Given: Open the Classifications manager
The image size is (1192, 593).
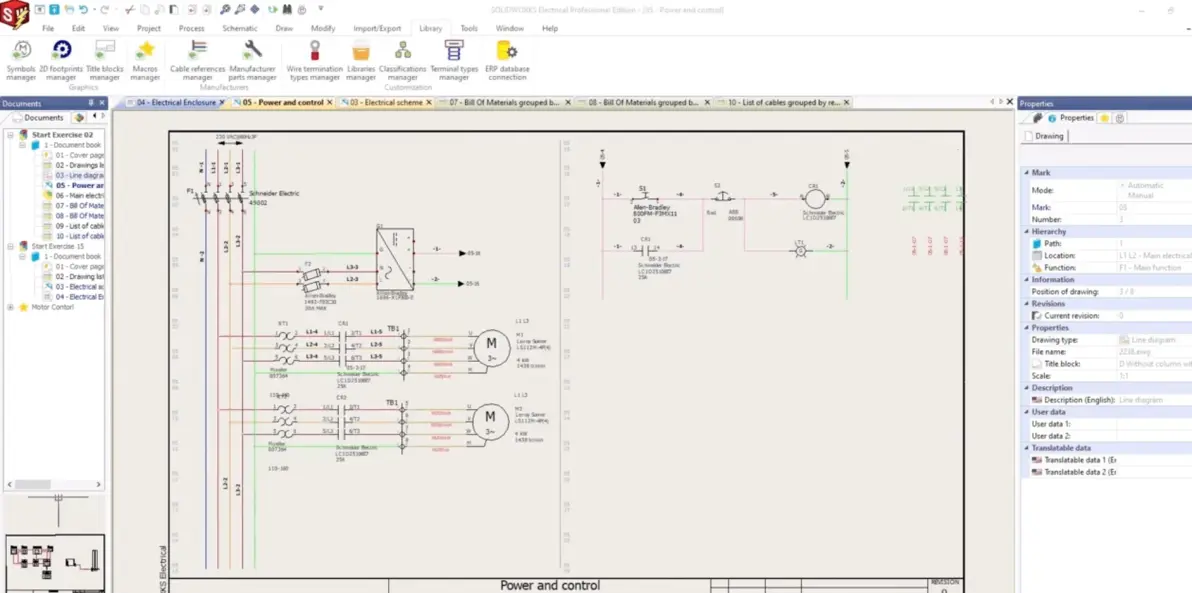Looking at the screenshot, I should point(403,60).
